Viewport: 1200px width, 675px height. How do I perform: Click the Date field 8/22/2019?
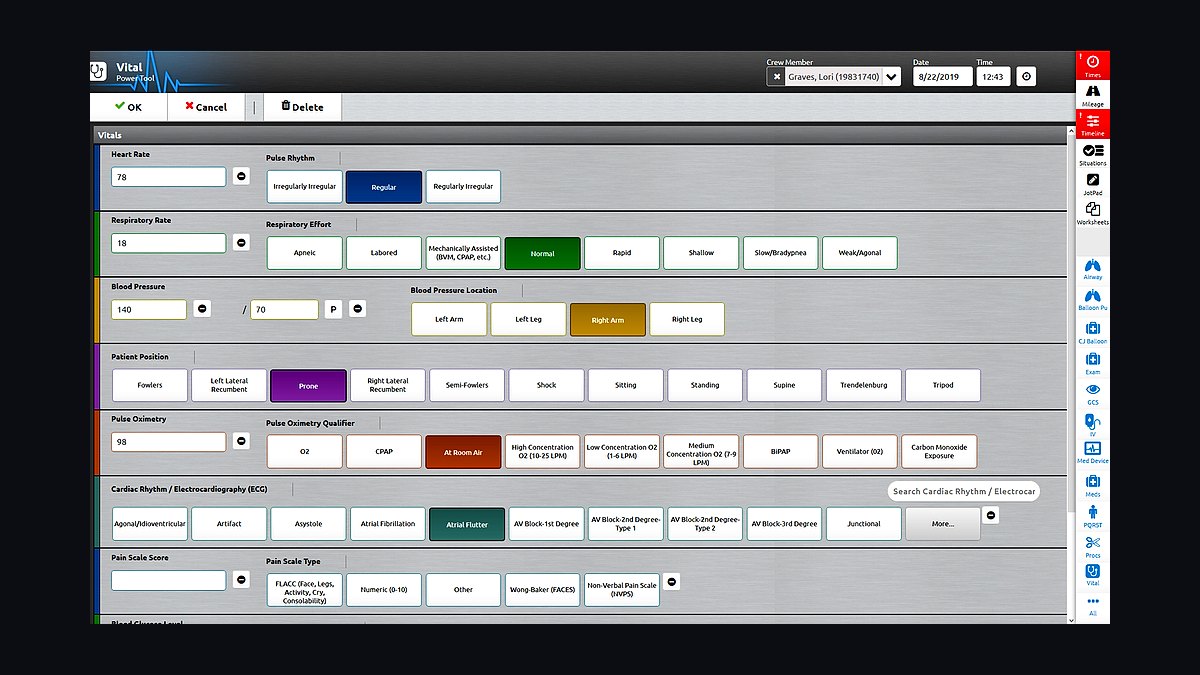click(942, 77)
